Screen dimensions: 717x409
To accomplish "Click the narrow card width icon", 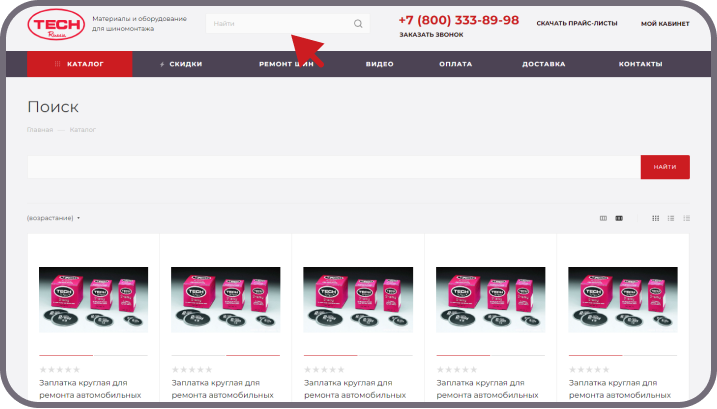I will coord(603,218).
